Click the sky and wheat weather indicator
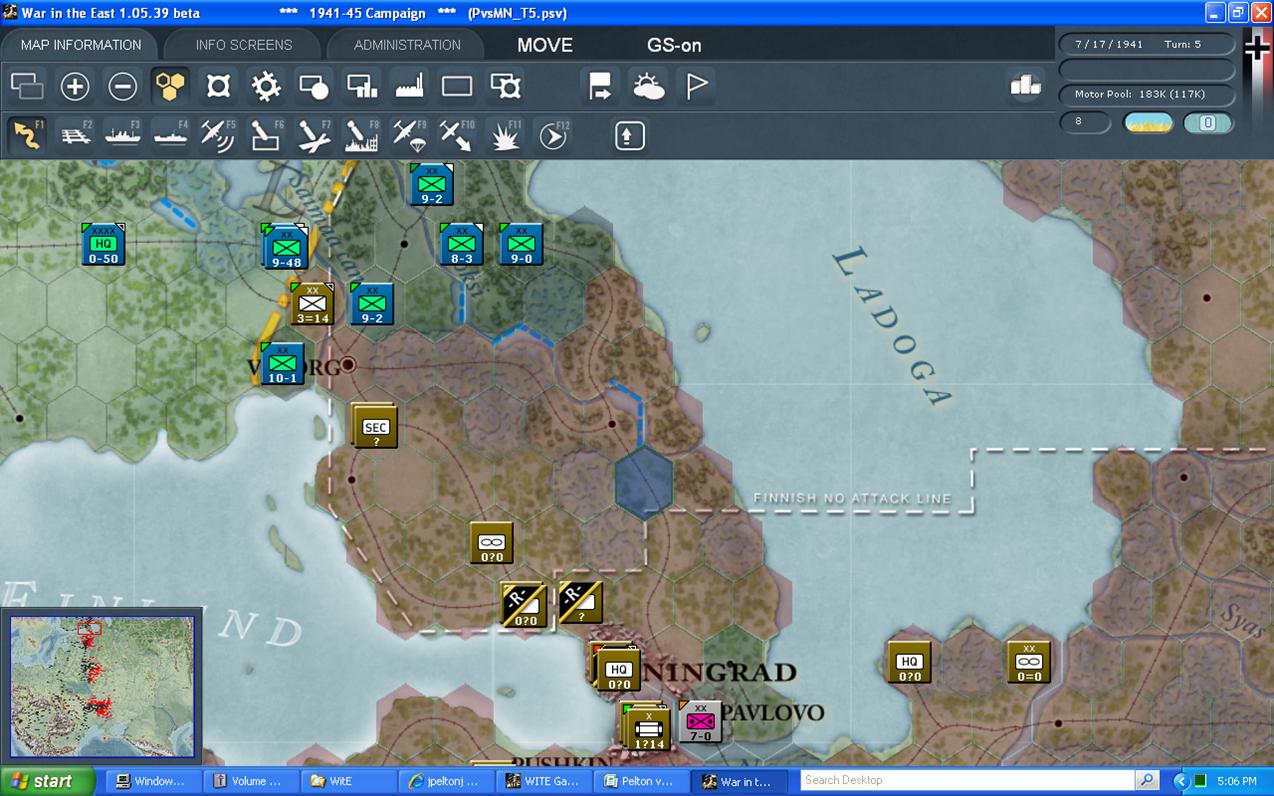This screenshot has height=796, width=1274. point(1148,122)
